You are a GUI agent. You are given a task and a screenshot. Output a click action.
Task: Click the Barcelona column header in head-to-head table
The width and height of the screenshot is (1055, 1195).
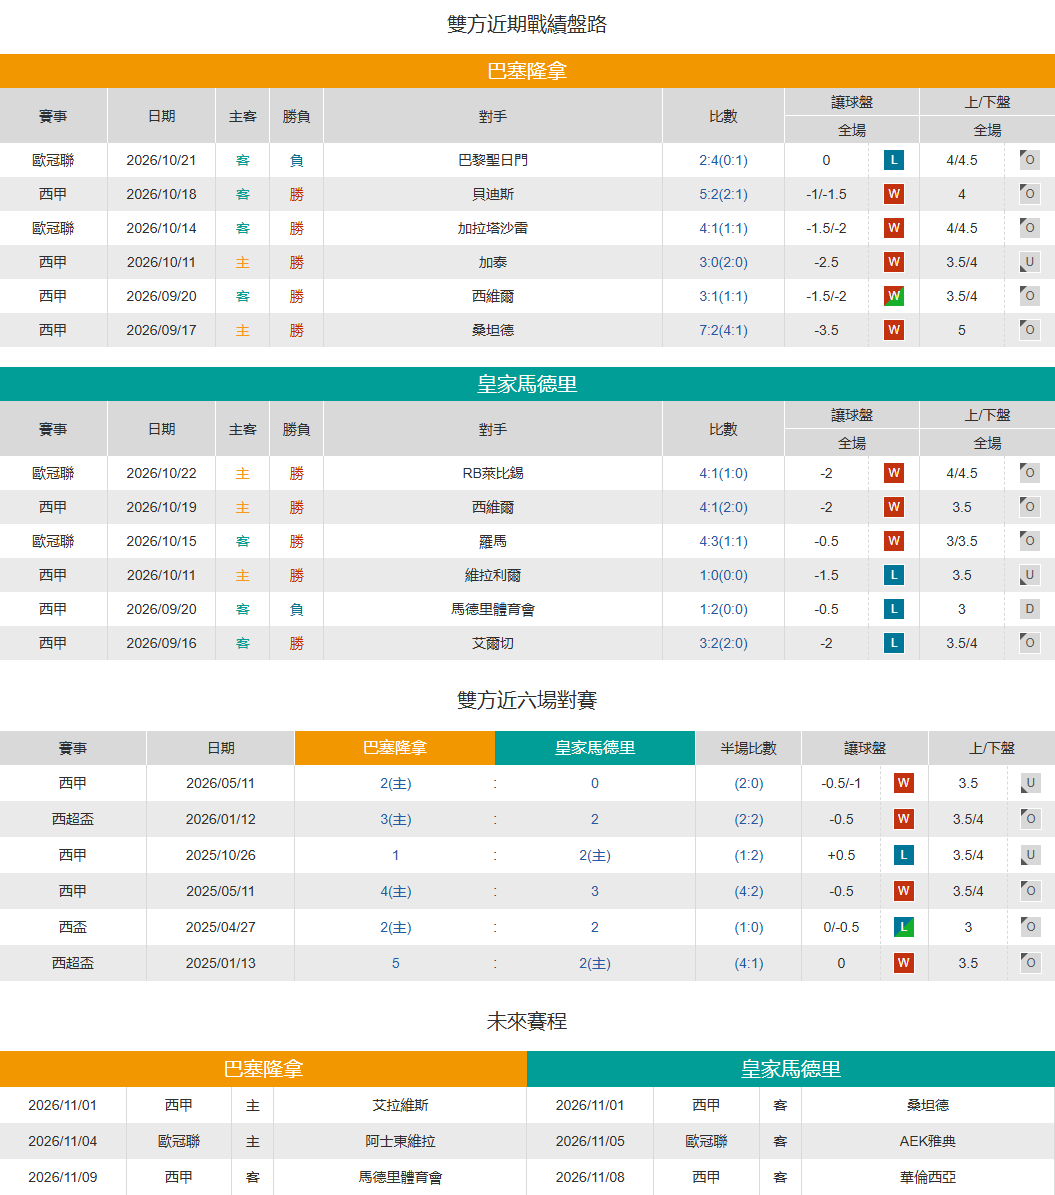tap(395, 748)
